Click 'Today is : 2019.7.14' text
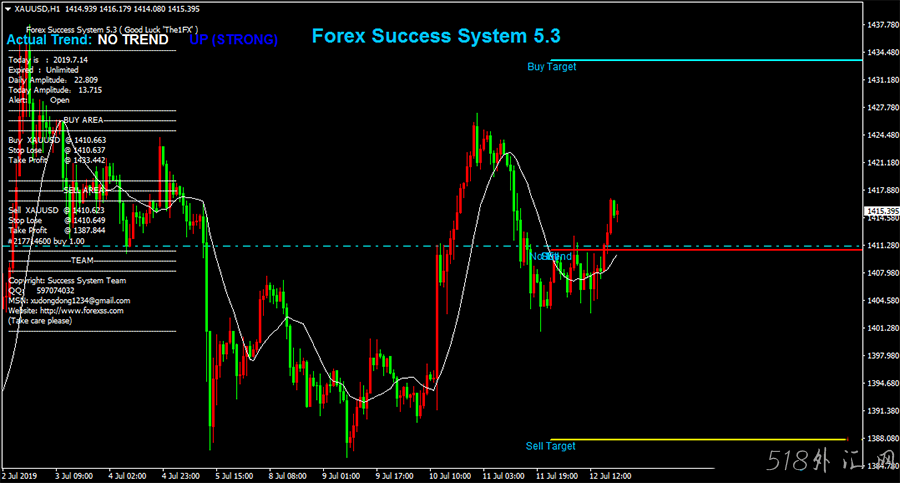Image resolution: width=900 pixels, height=483 pixels. 48,60
